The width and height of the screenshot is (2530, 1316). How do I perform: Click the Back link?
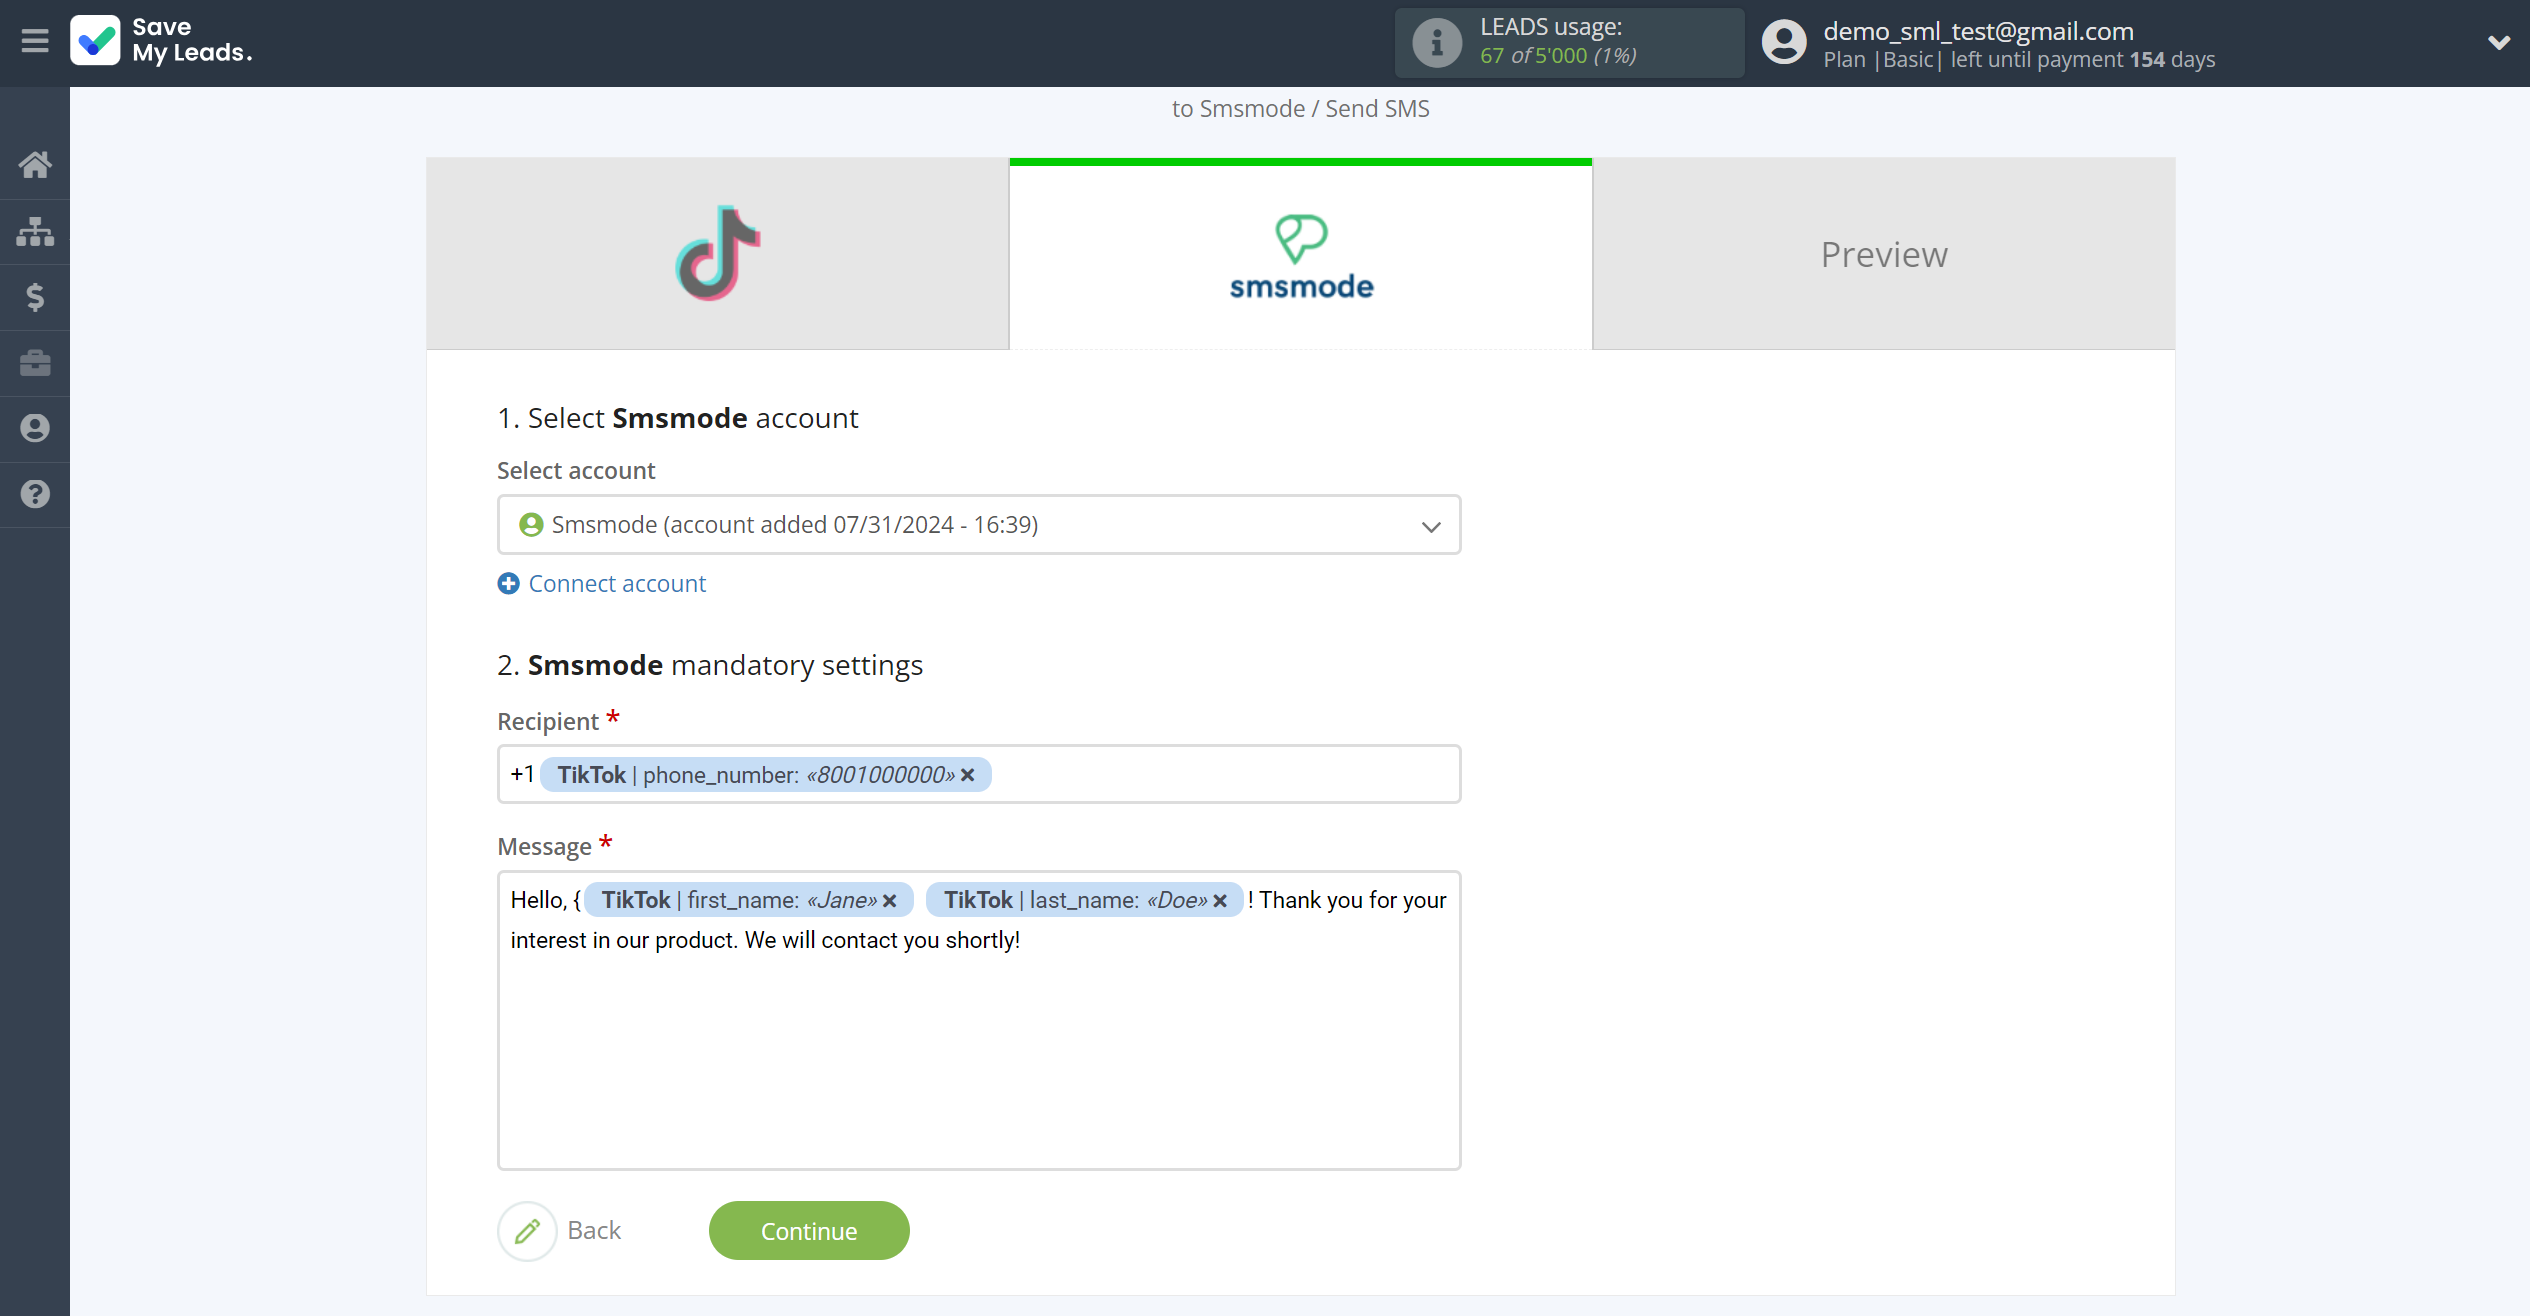tap(594, 1231)
